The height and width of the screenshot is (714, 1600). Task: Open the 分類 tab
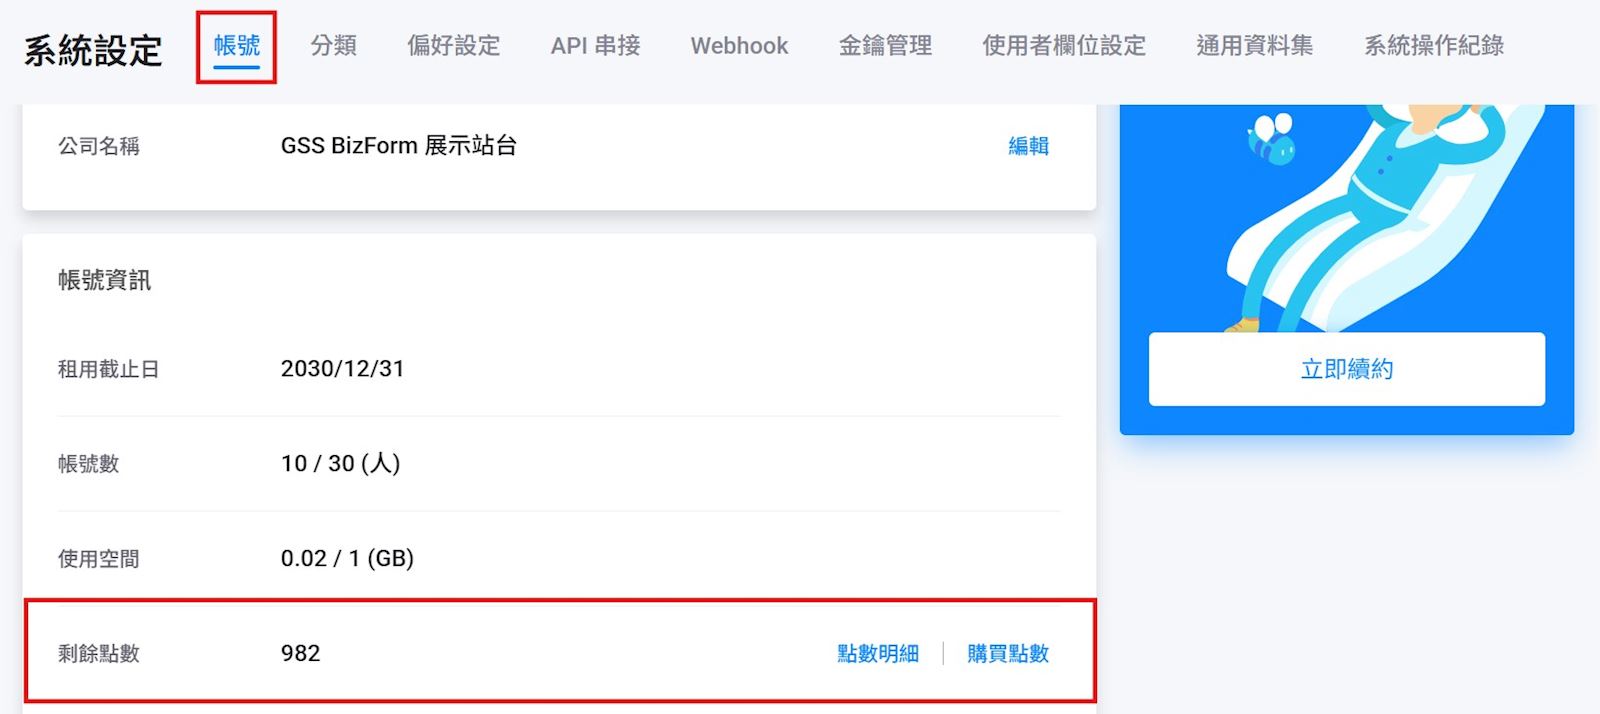333,46
